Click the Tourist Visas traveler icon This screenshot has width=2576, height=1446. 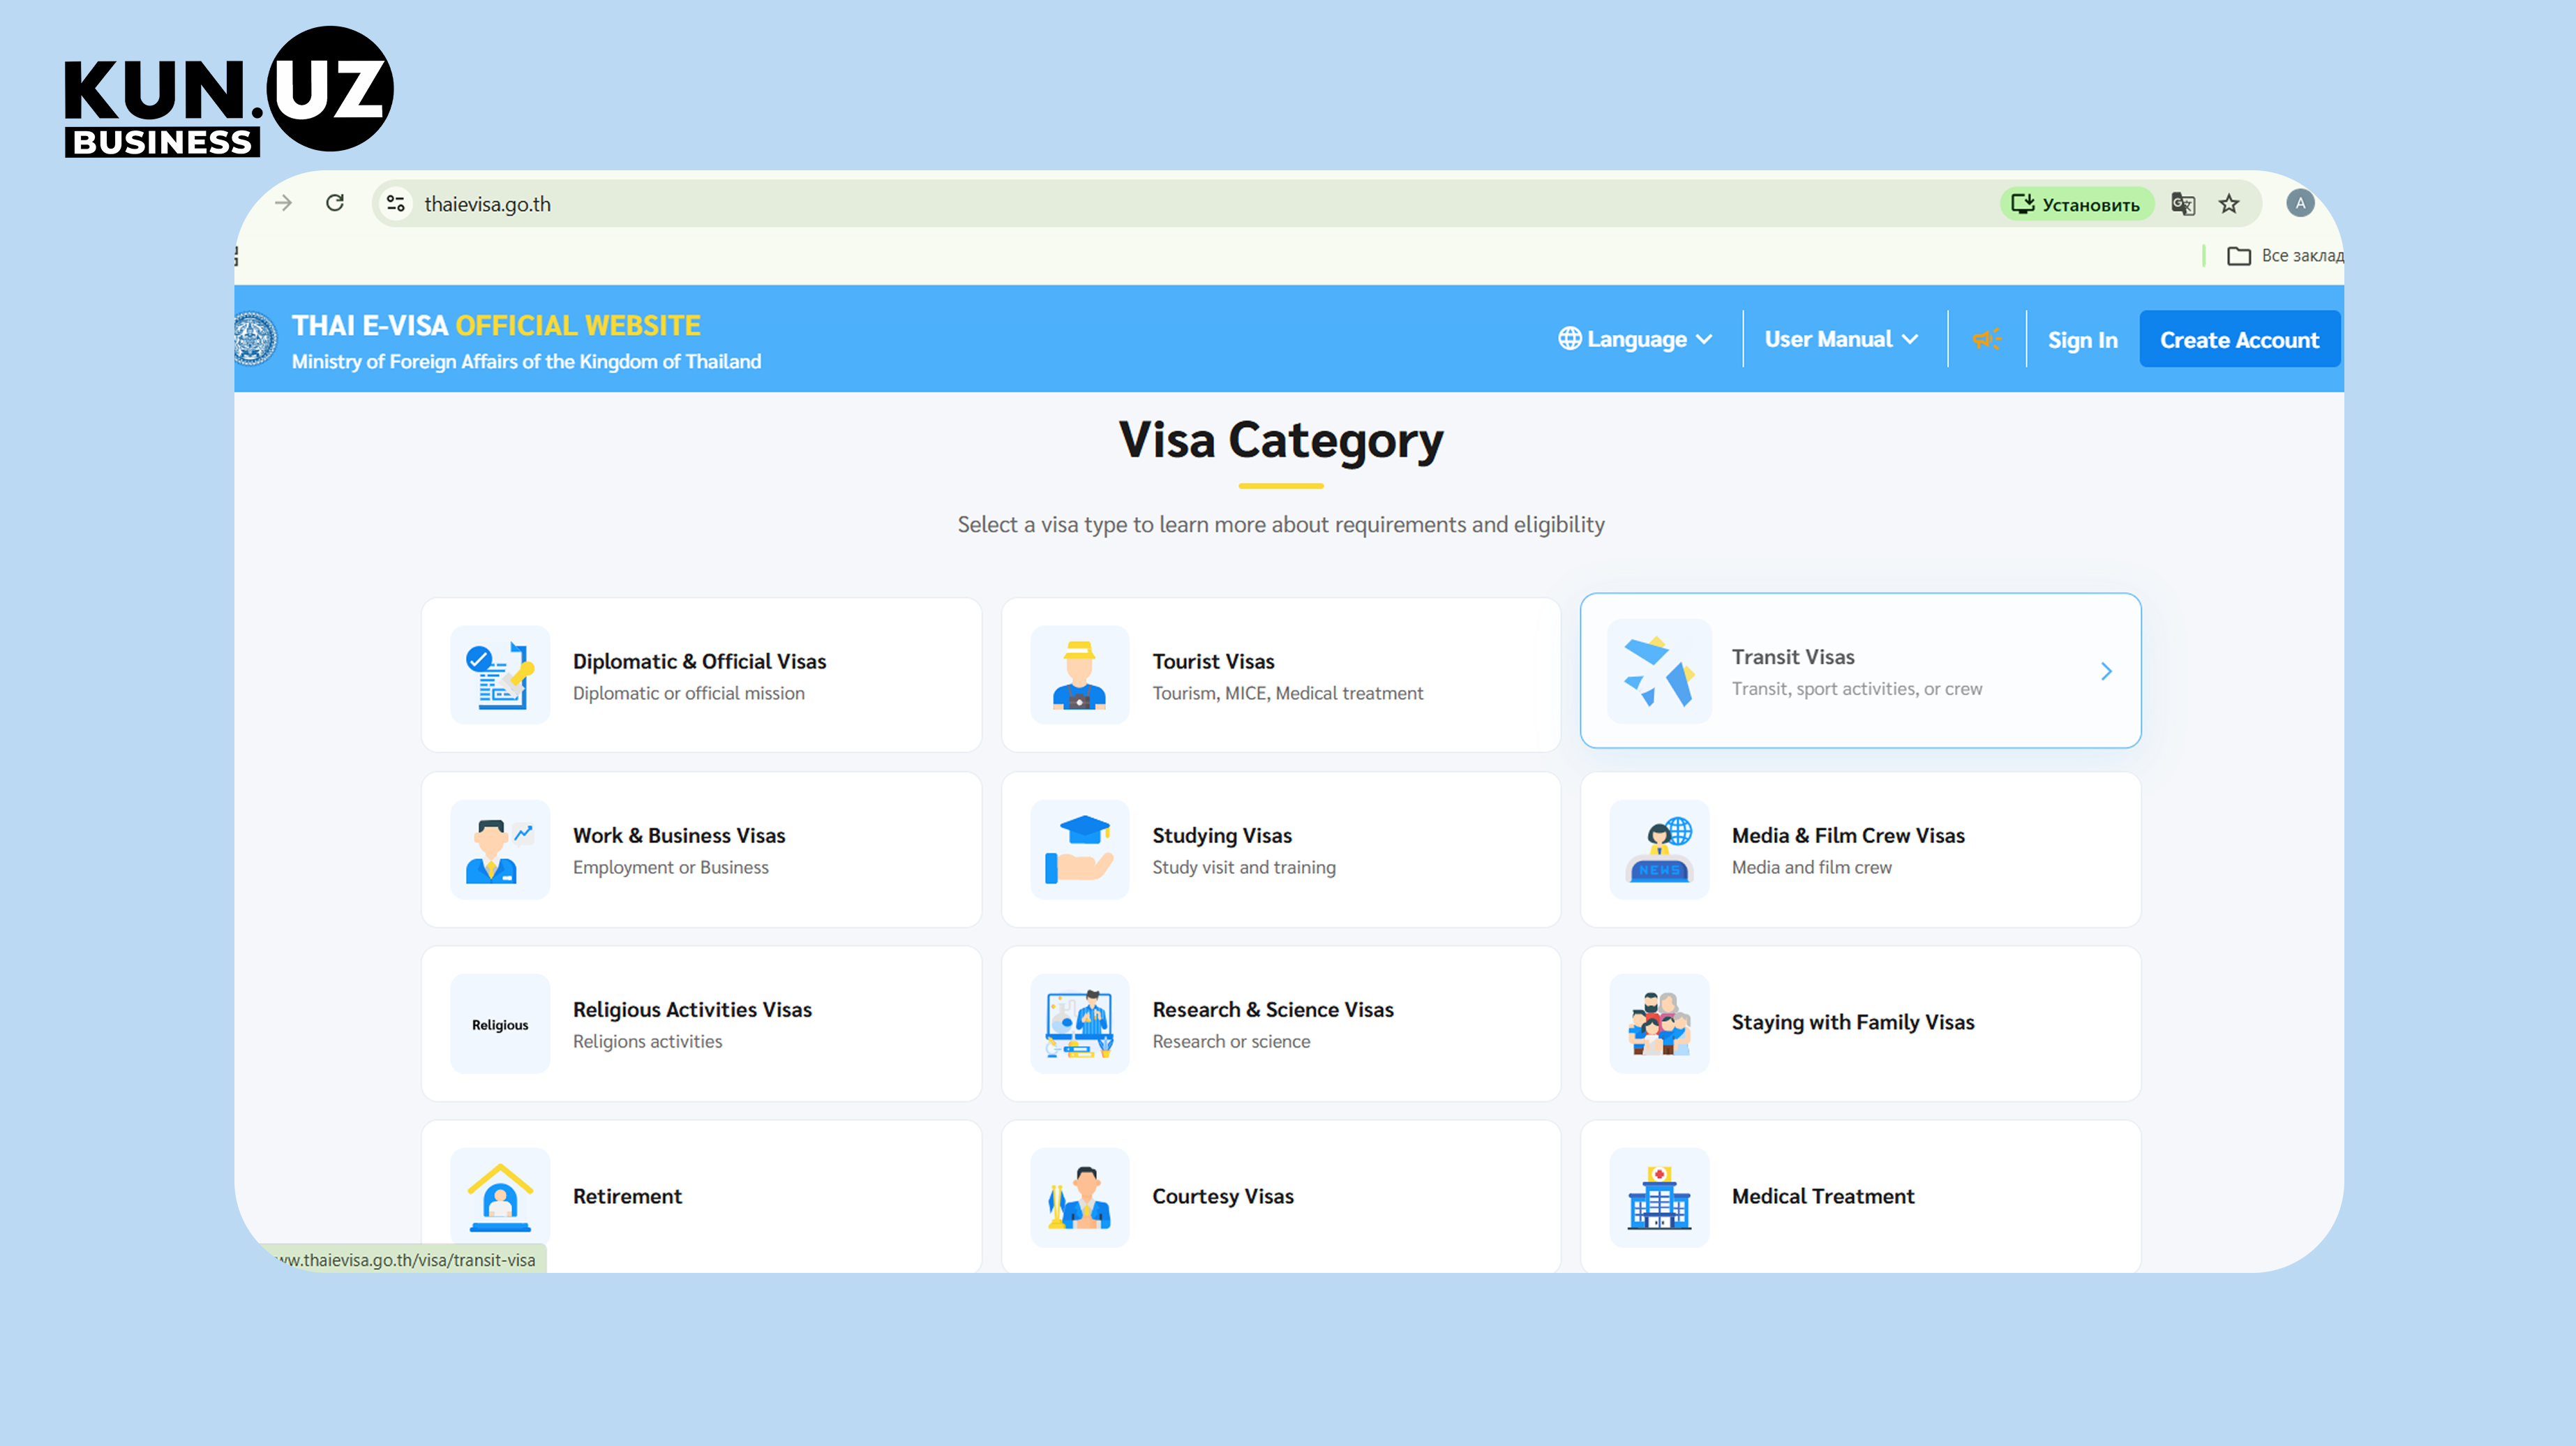(1080, 675)
